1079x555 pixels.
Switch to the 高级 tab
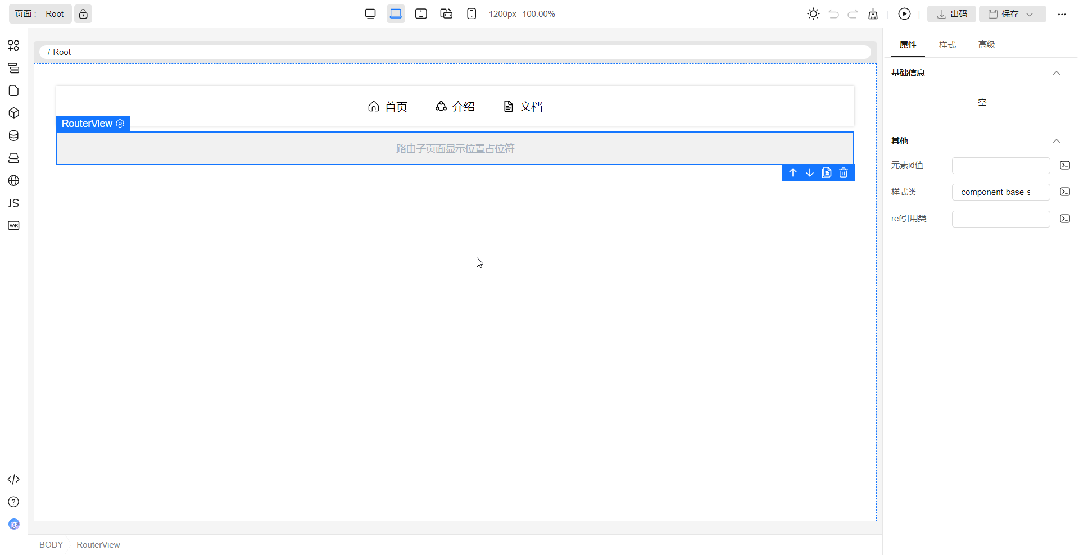[986, 45]
